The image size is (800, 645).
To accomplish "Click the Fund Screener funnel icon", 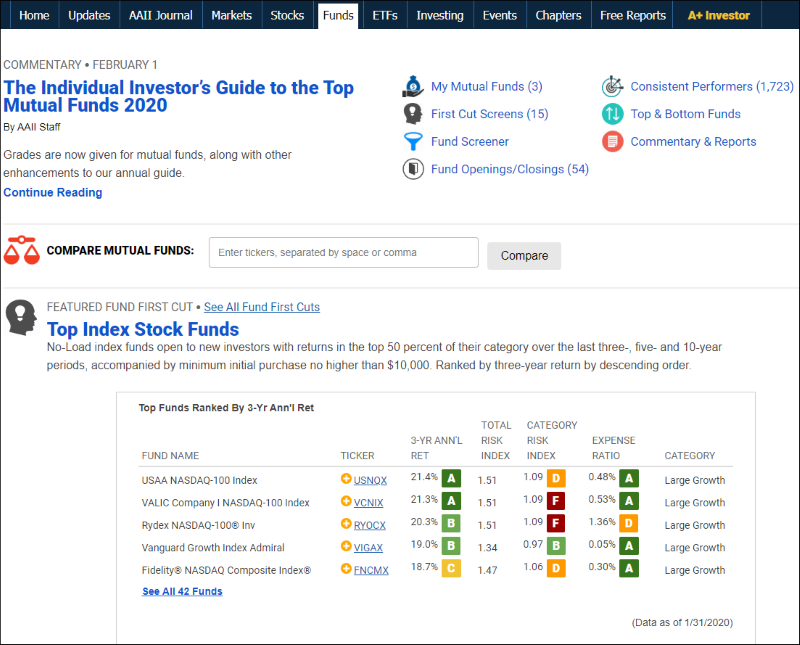I will [413, 141].
